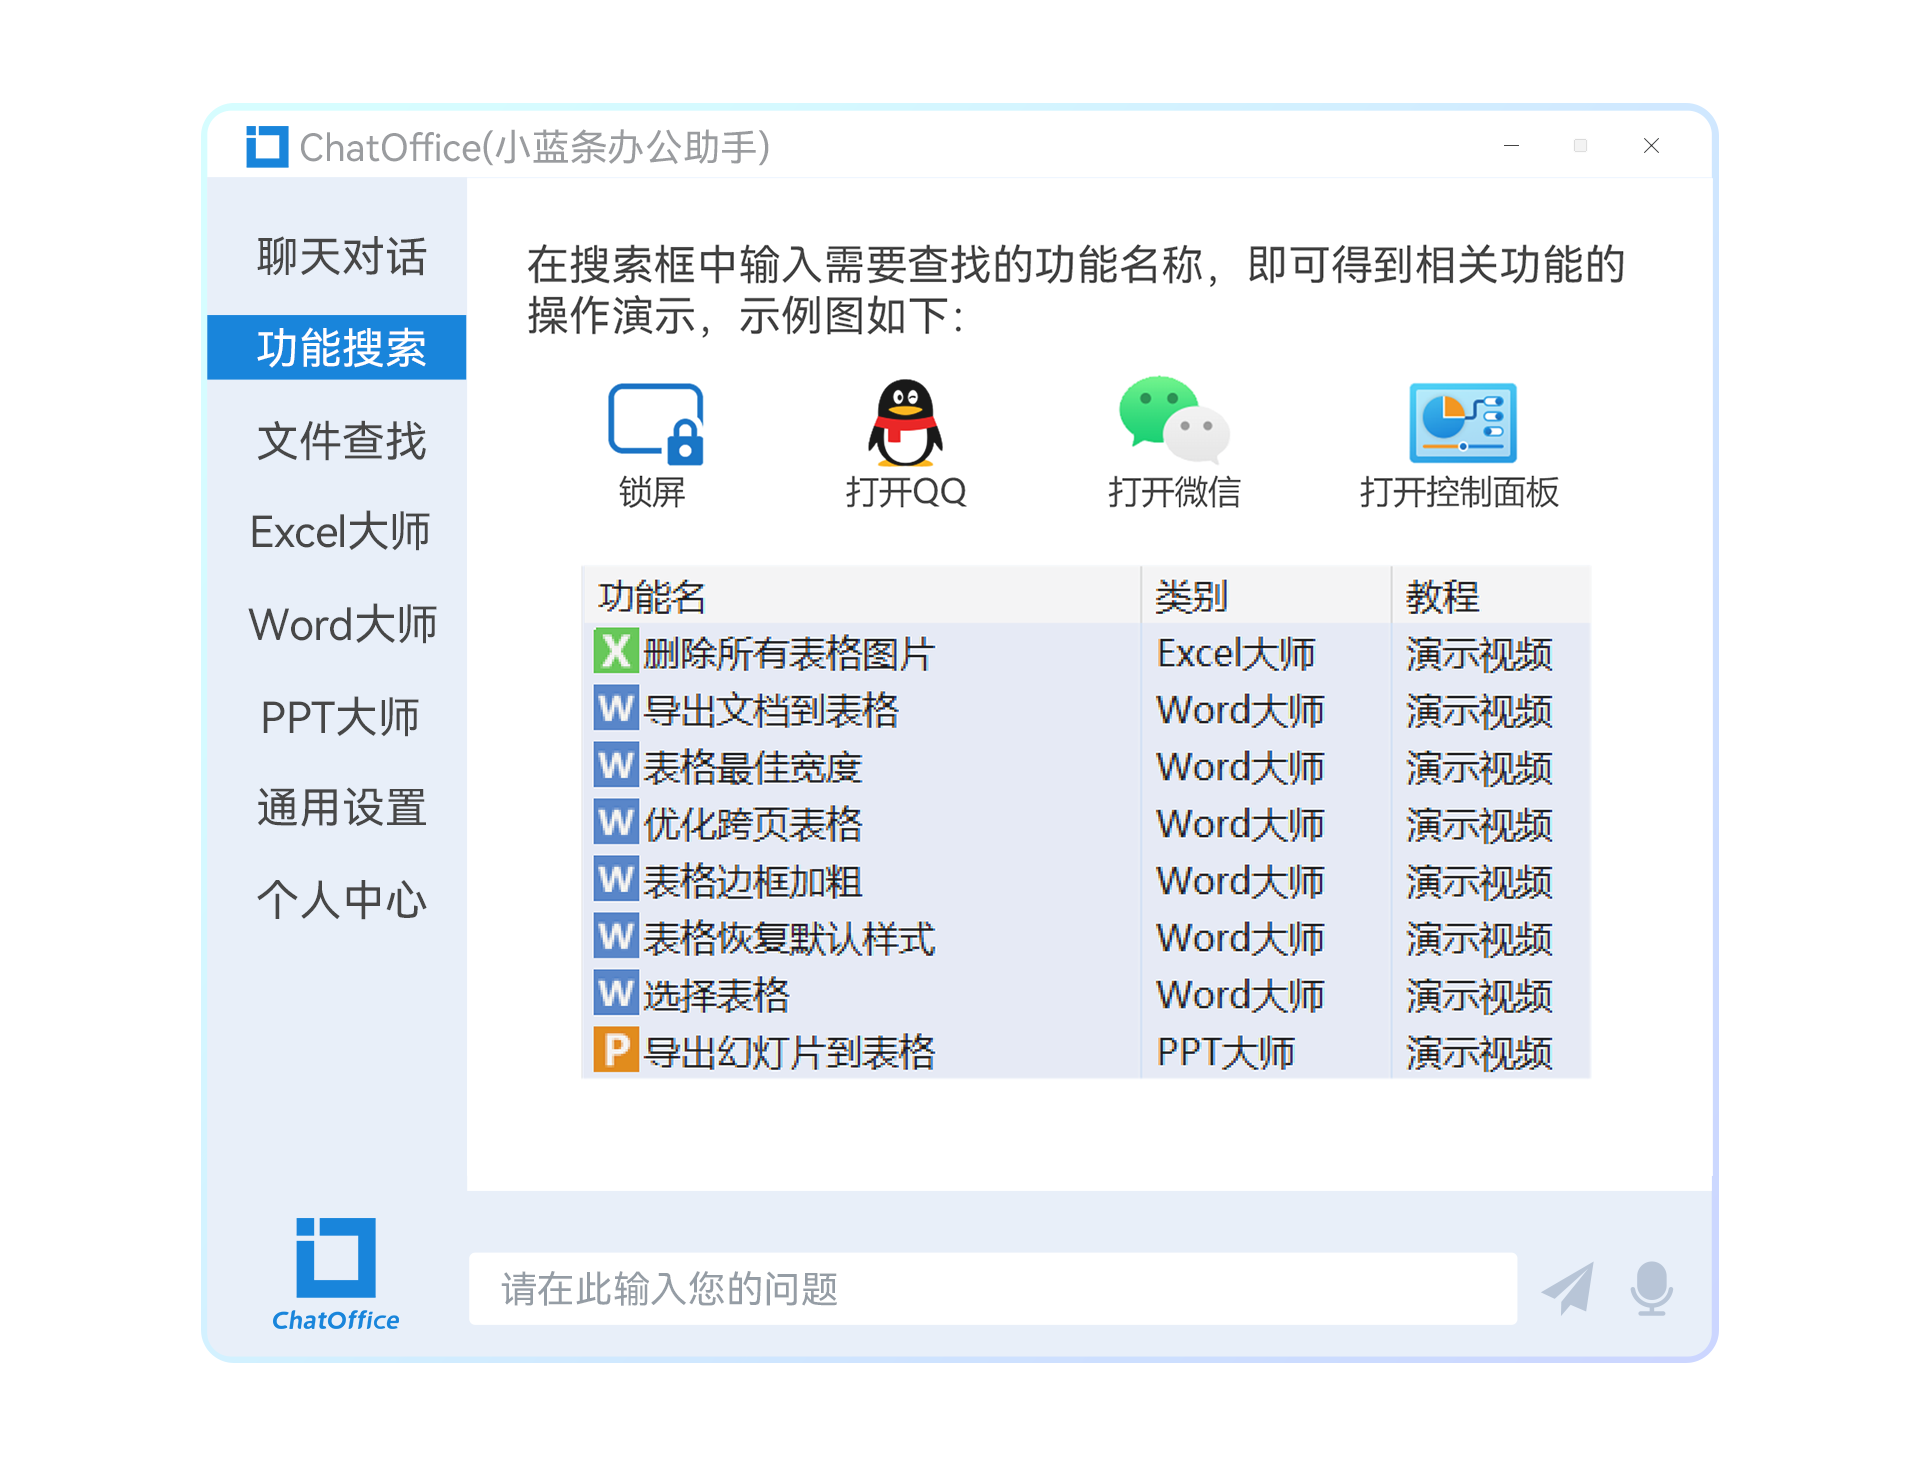Close the ChatOffice window
The height and width of the screenshot is (1466, 1921).
pyautogui.click(x=1651, y=146)
